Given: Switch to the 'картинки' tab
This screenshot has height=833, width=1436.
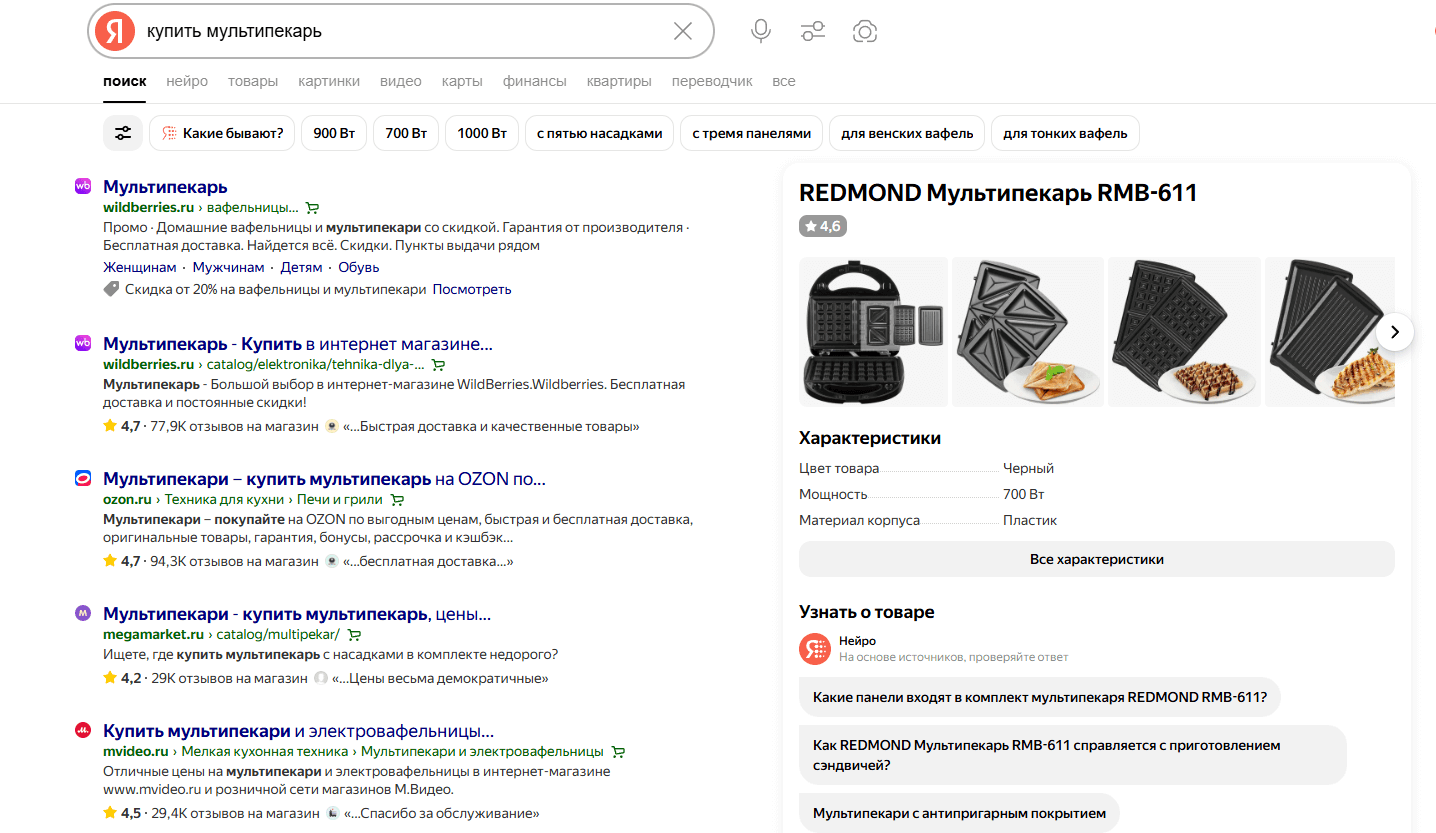Looking at the screenshot, I should coord(329,81).
